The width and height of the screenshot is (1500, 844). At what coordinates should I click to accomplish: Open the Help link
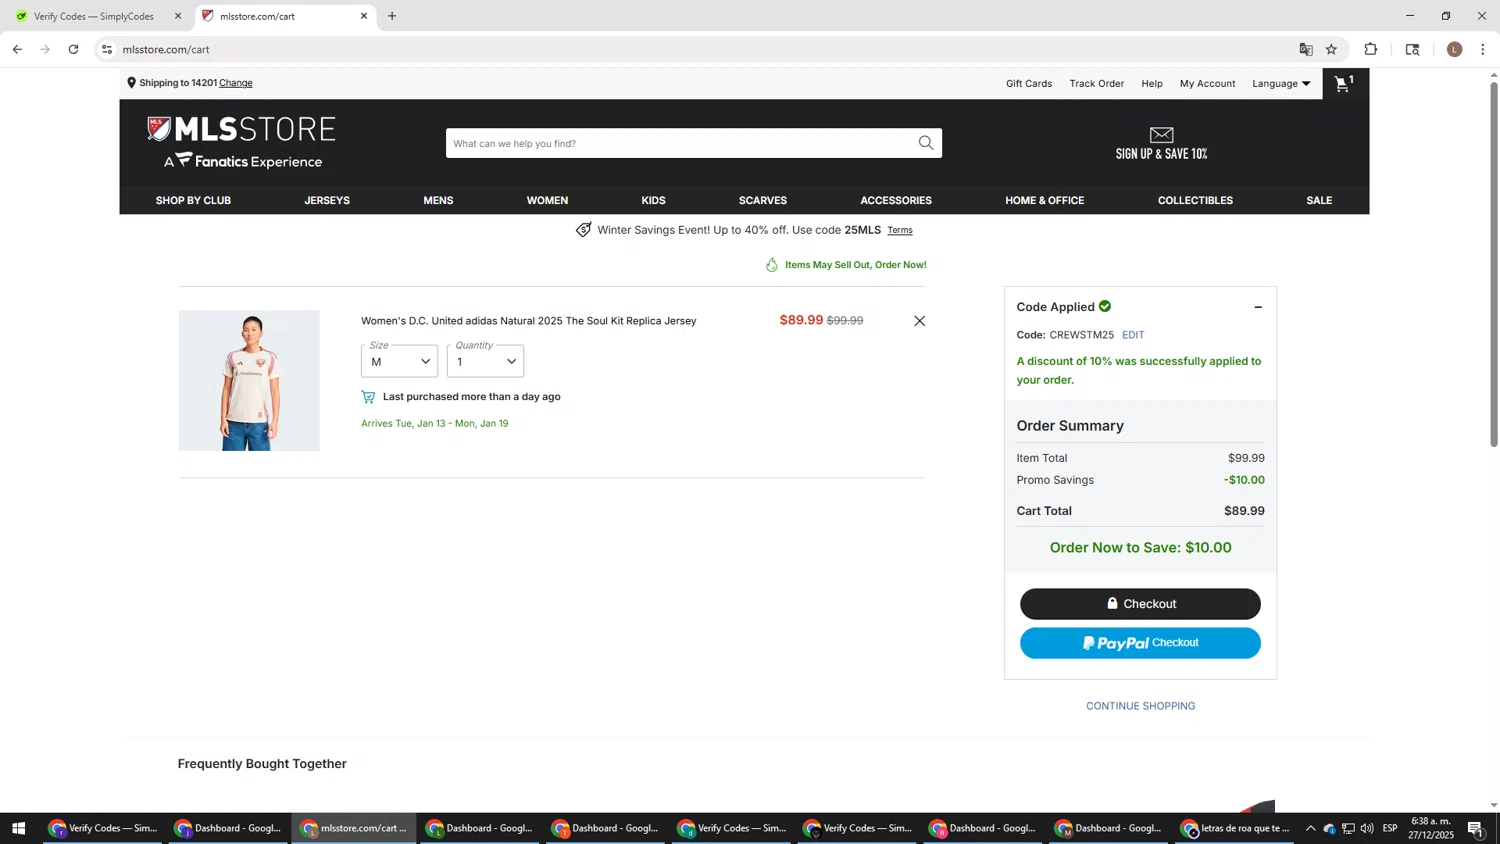coord(1152,84)
